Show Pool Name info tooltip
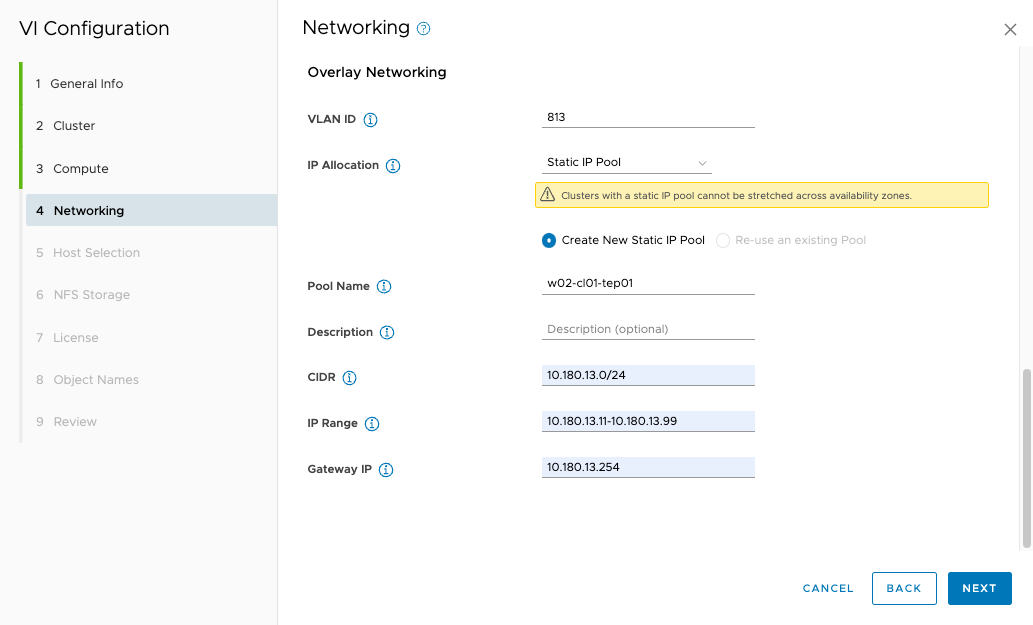 (383, 286)
